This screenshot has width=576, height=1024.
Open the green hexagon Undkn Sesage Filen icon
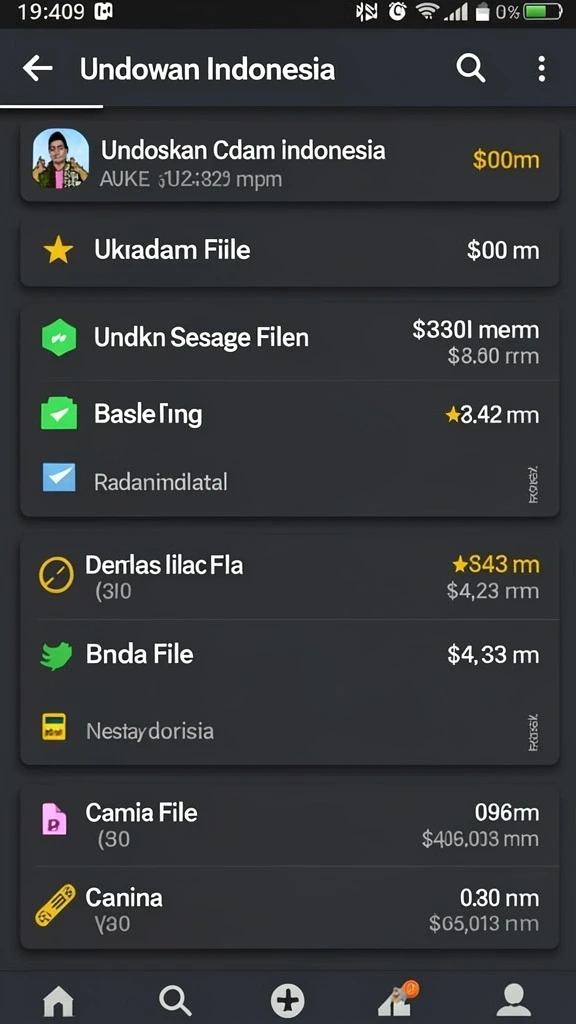pyautogui.click(x=59, y=338)
